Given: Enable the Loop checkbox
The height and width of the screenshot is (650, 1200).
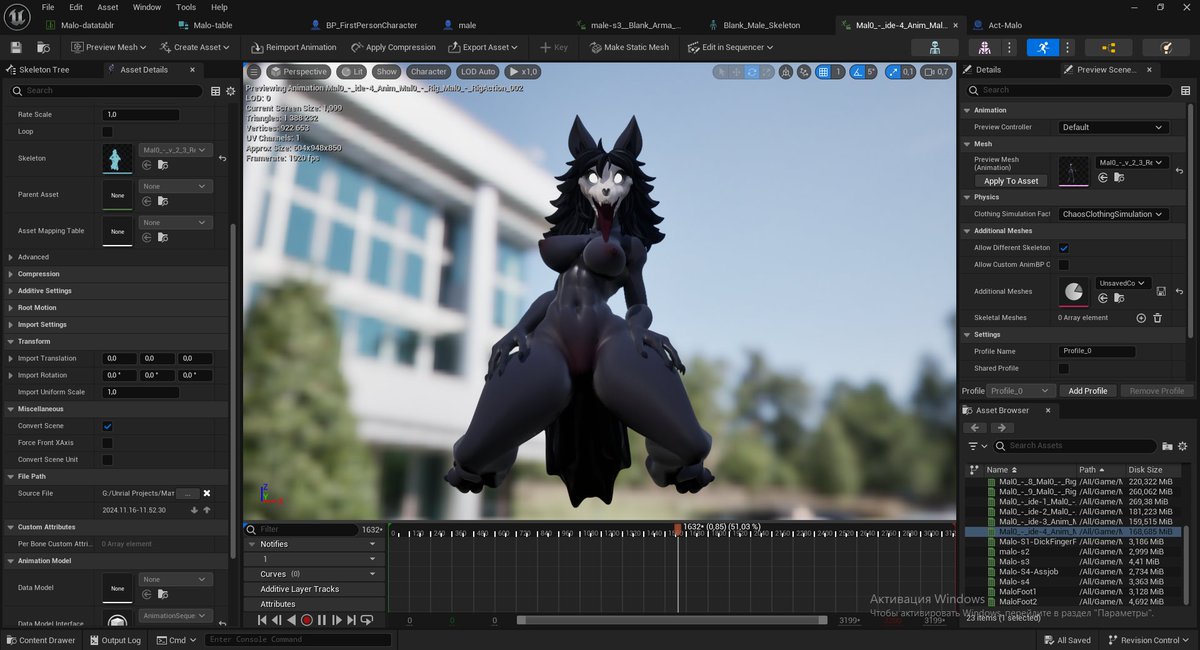Looking at the screenshot, I should 108,131.
